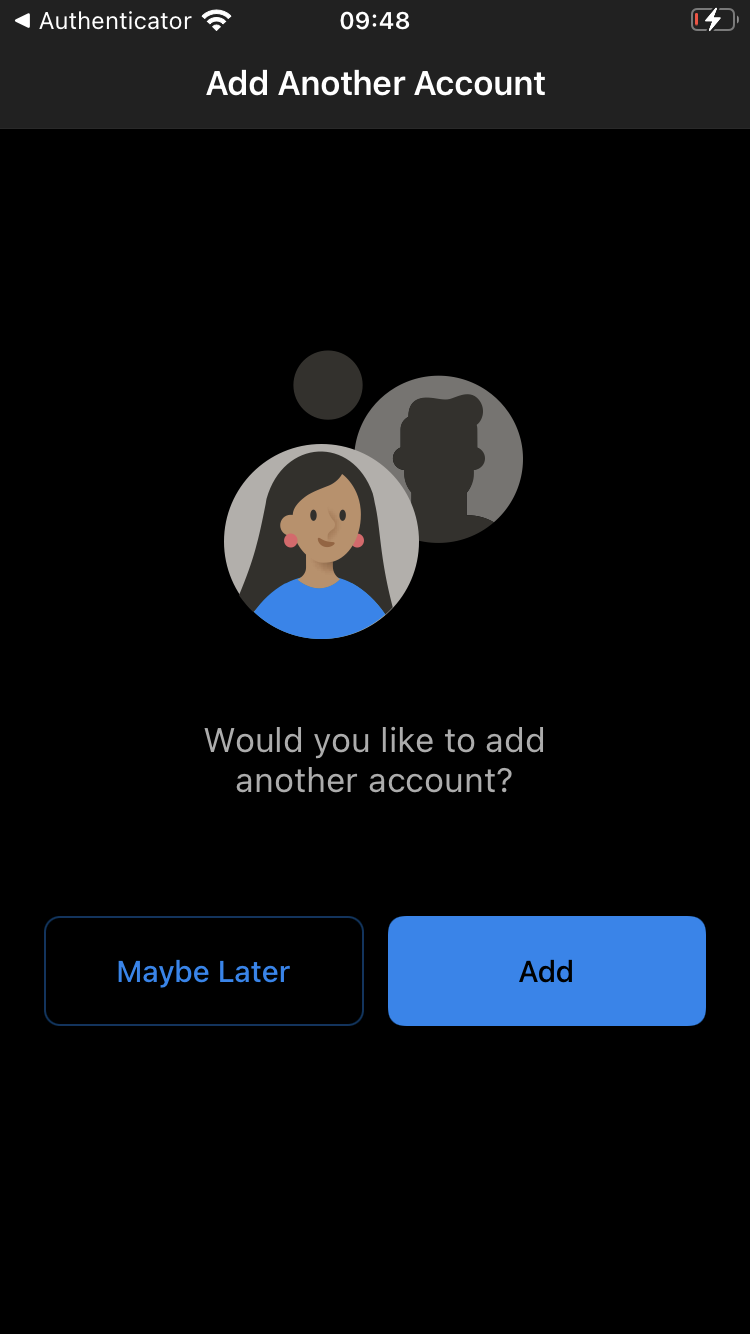Tap the woman's blue shirt

click(320, 608)
